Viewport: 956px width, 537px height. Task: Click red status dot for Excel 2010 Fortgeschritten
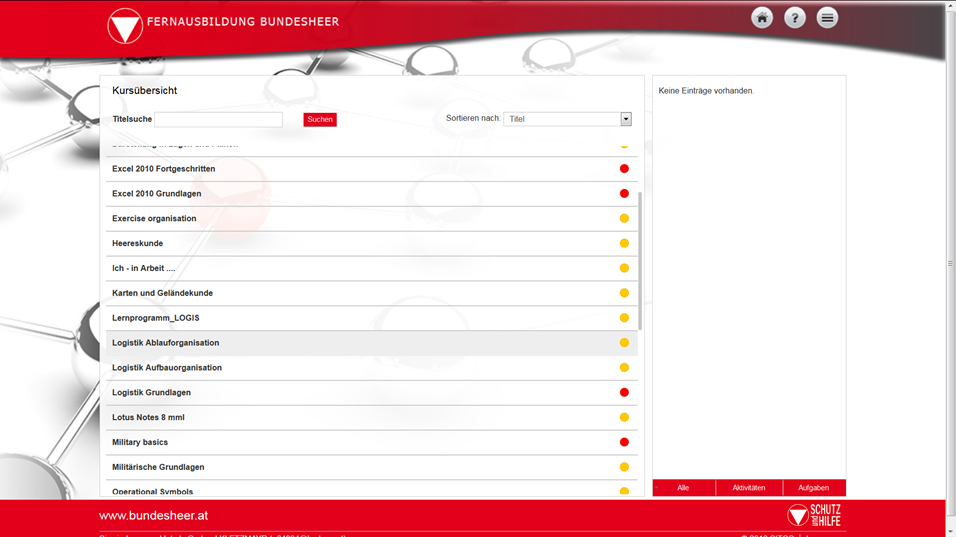point(624,169)
